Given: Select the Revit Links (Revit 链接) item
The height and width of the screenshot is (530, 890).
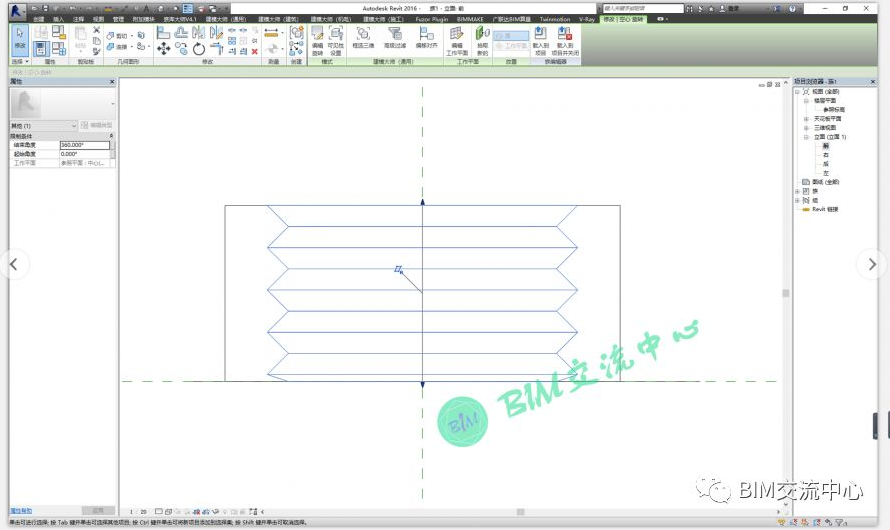Looking at the screenshot, I should pyautogui.click(x=825, y=209).
